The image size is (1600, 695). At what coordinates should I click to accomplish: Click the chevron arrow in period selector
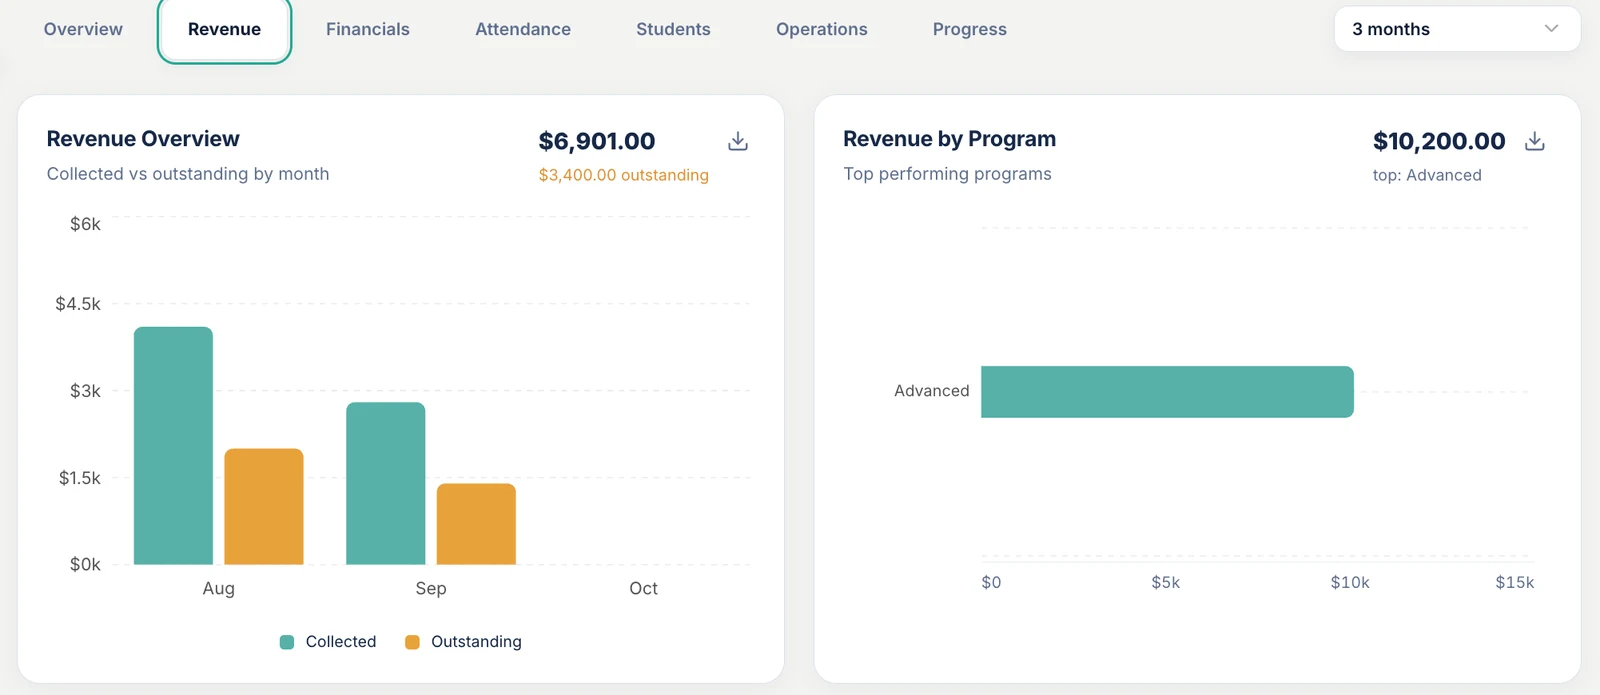(1551, 29)
